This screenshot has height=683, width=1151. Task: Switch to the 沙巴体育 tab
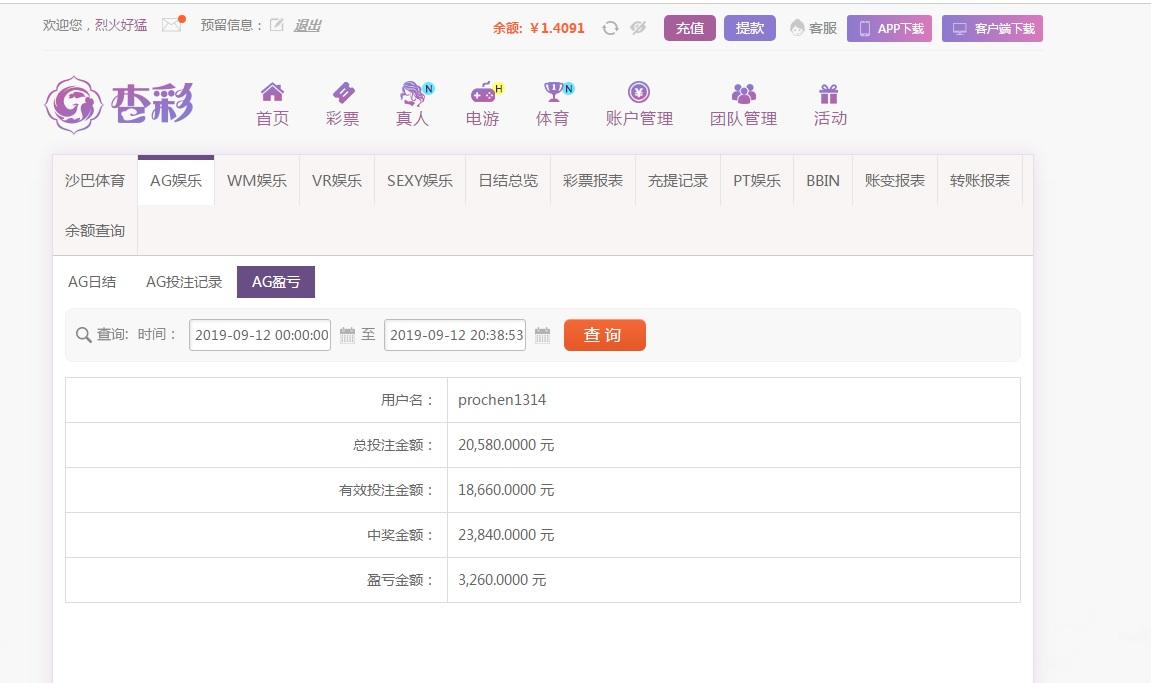point(94,181)
